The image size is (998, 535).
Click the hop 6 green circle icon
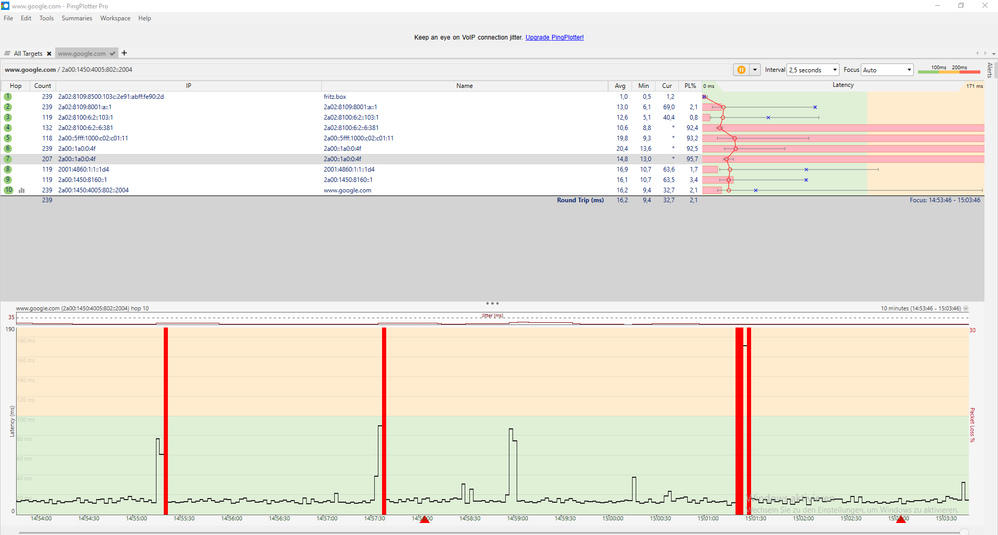point(8,148)
